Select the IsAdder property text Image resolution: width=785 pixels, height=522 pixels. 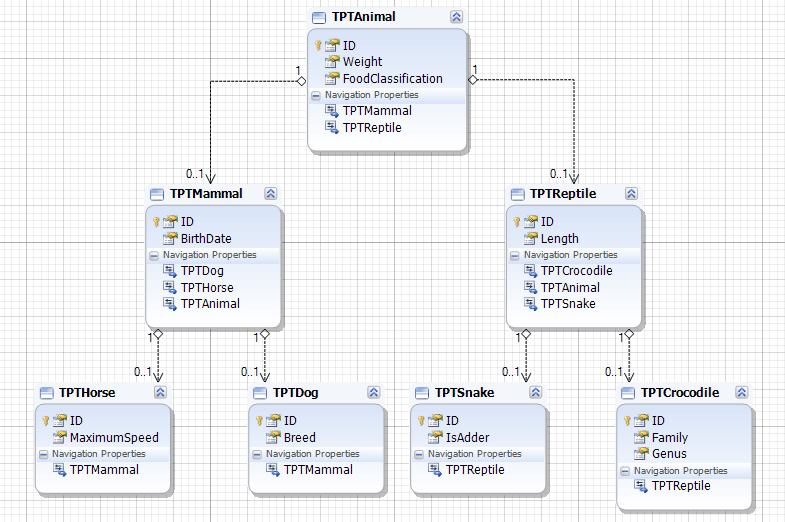(x=468, y=437)
